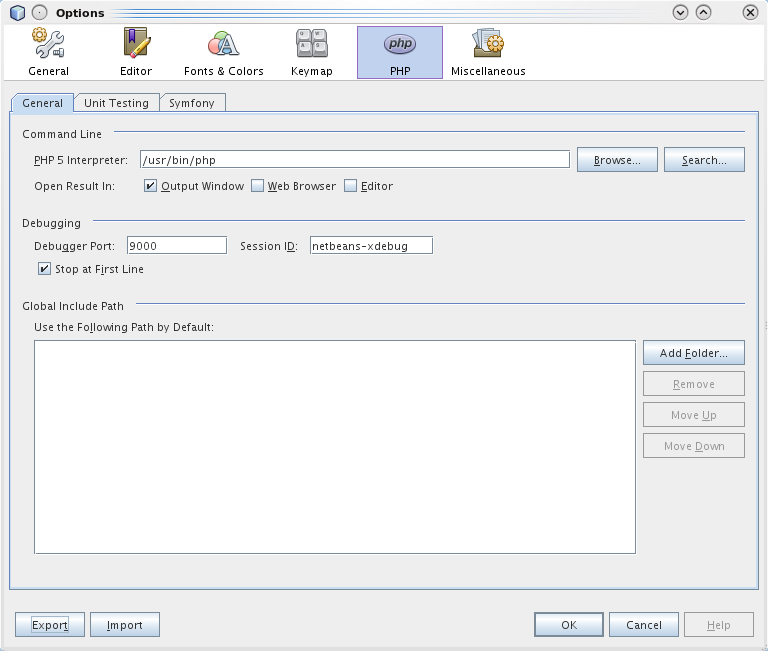The width and height of the screenshot is (768, 651).
Task: Close the Options dialog window
Action: point(750,12)
